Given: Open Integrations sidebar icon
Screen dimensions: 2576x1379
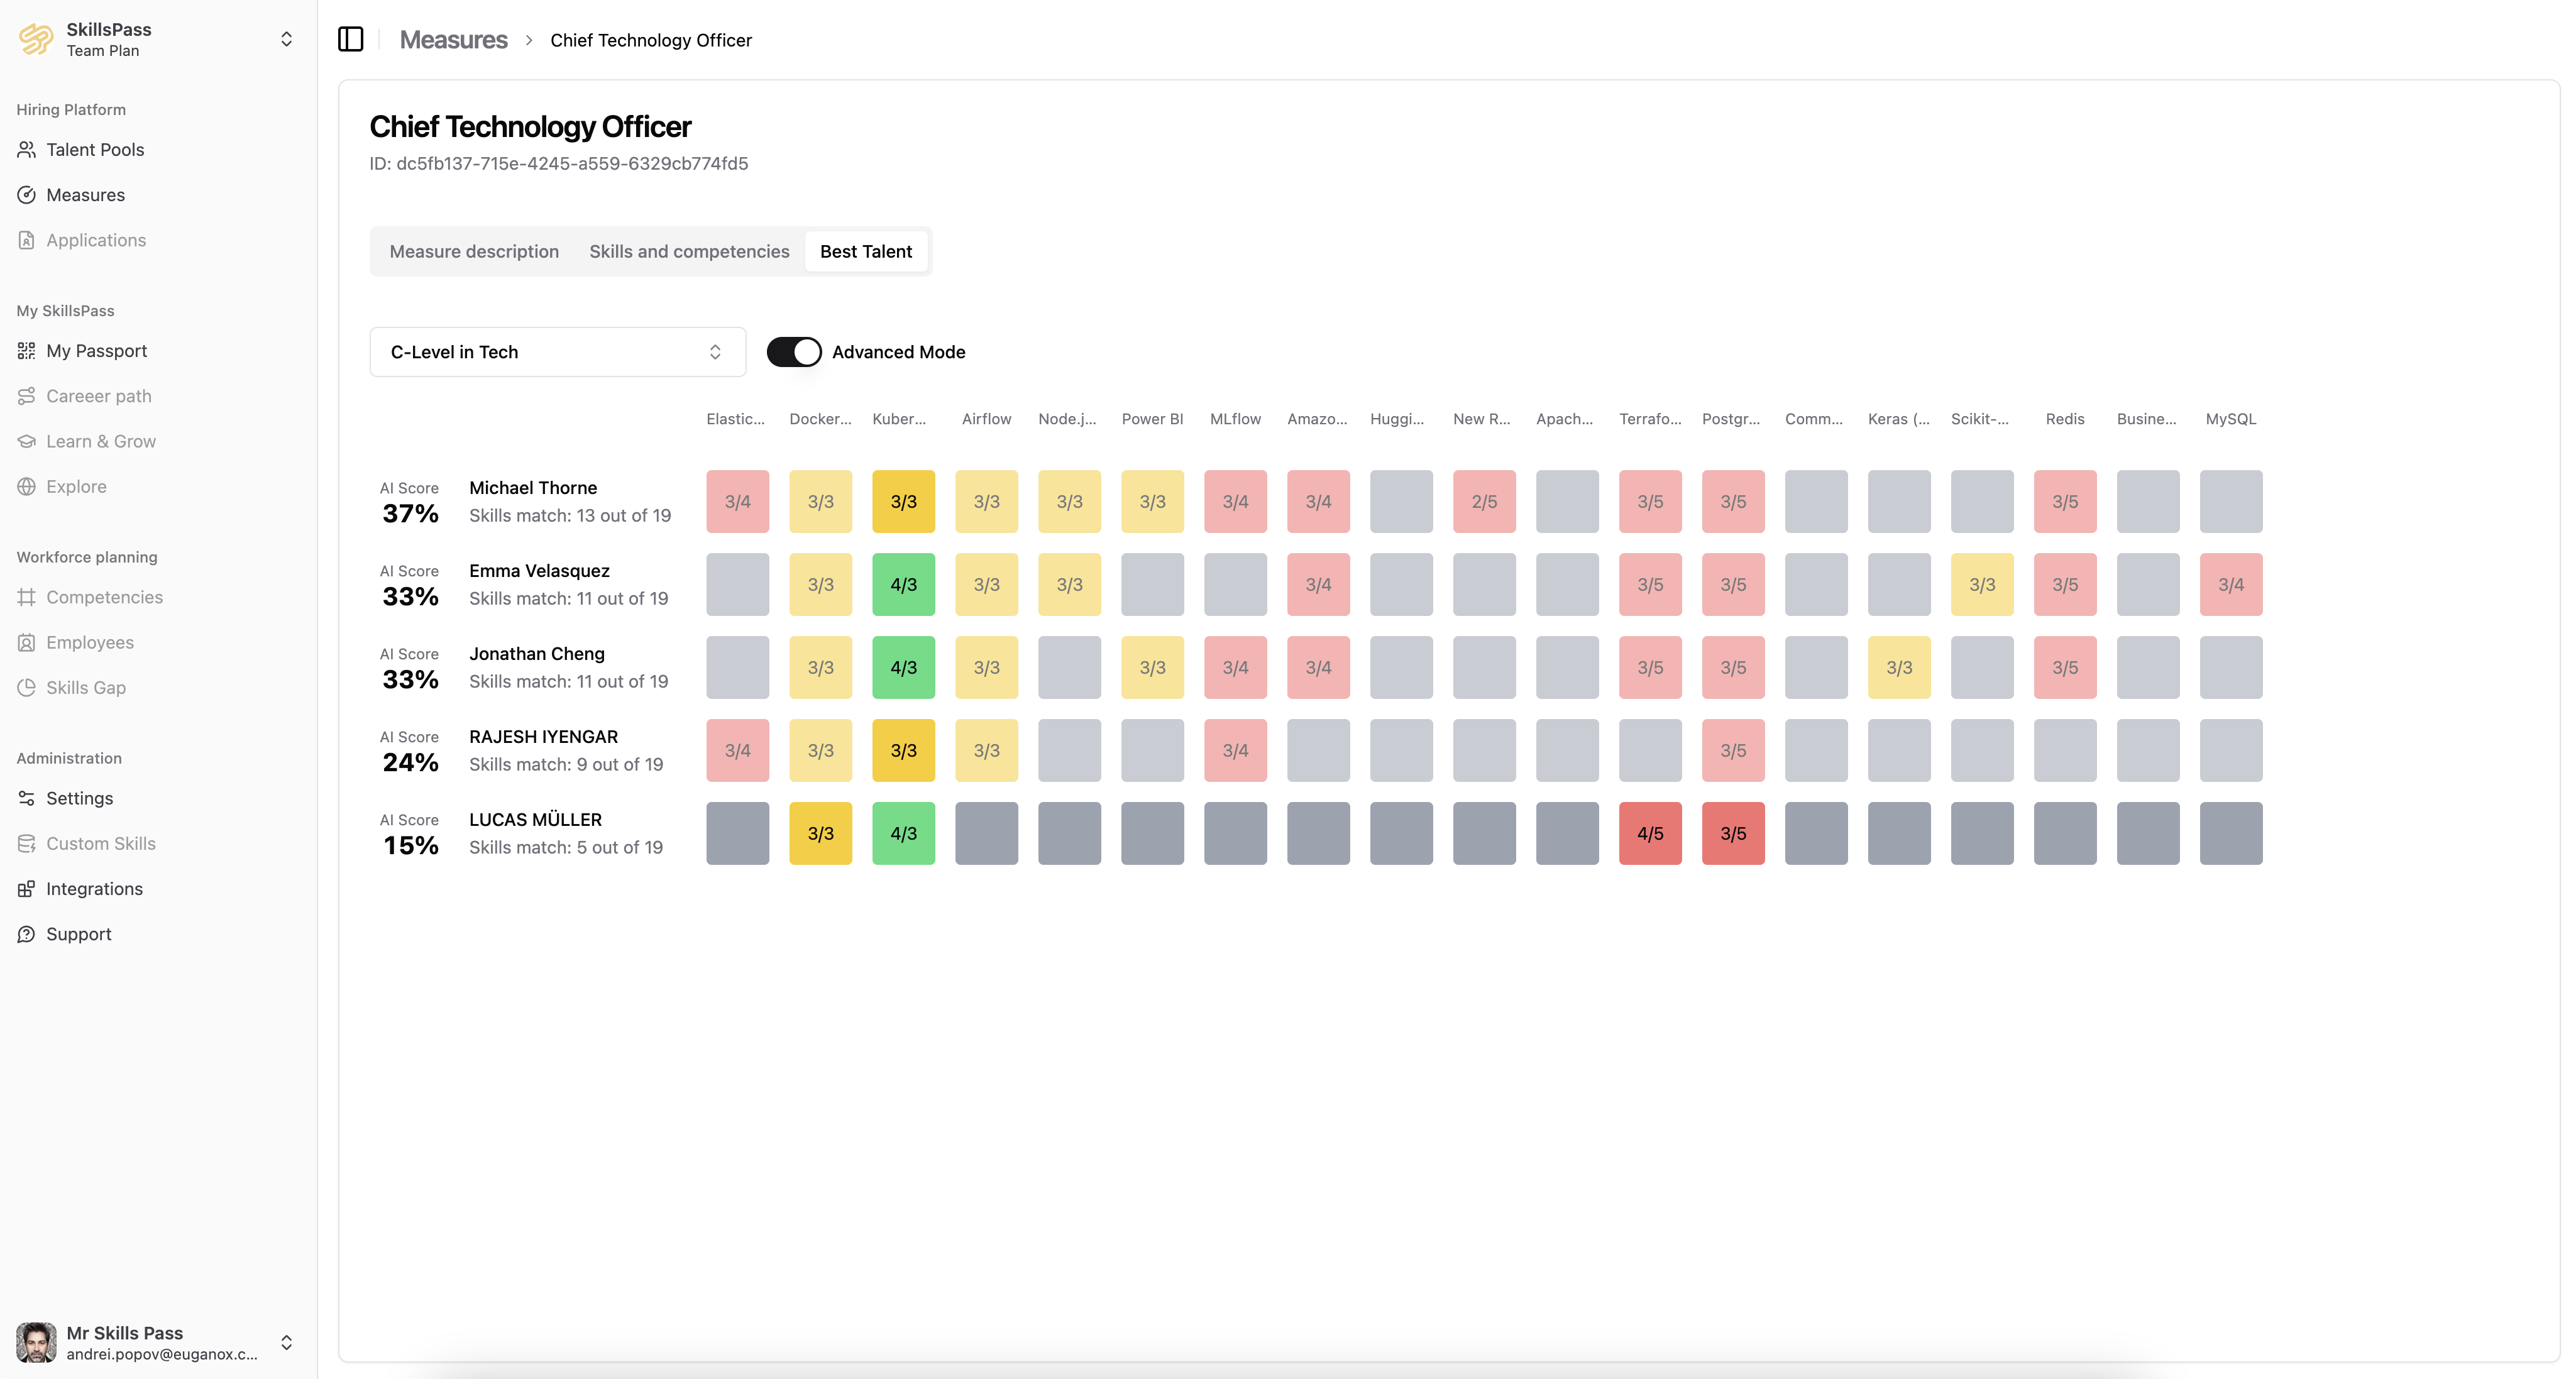Looking at the screenshot, I should click(27, 889).
